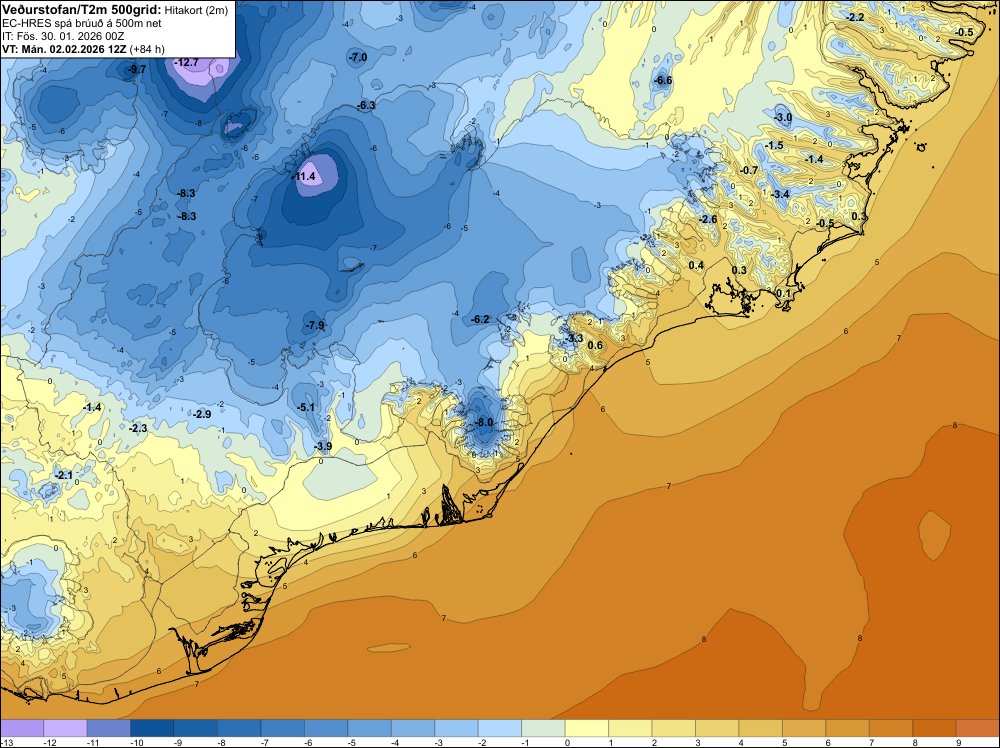Click the -7.9 temperature label
This screenshot has height=748, width=1000.
pos(314,325)
